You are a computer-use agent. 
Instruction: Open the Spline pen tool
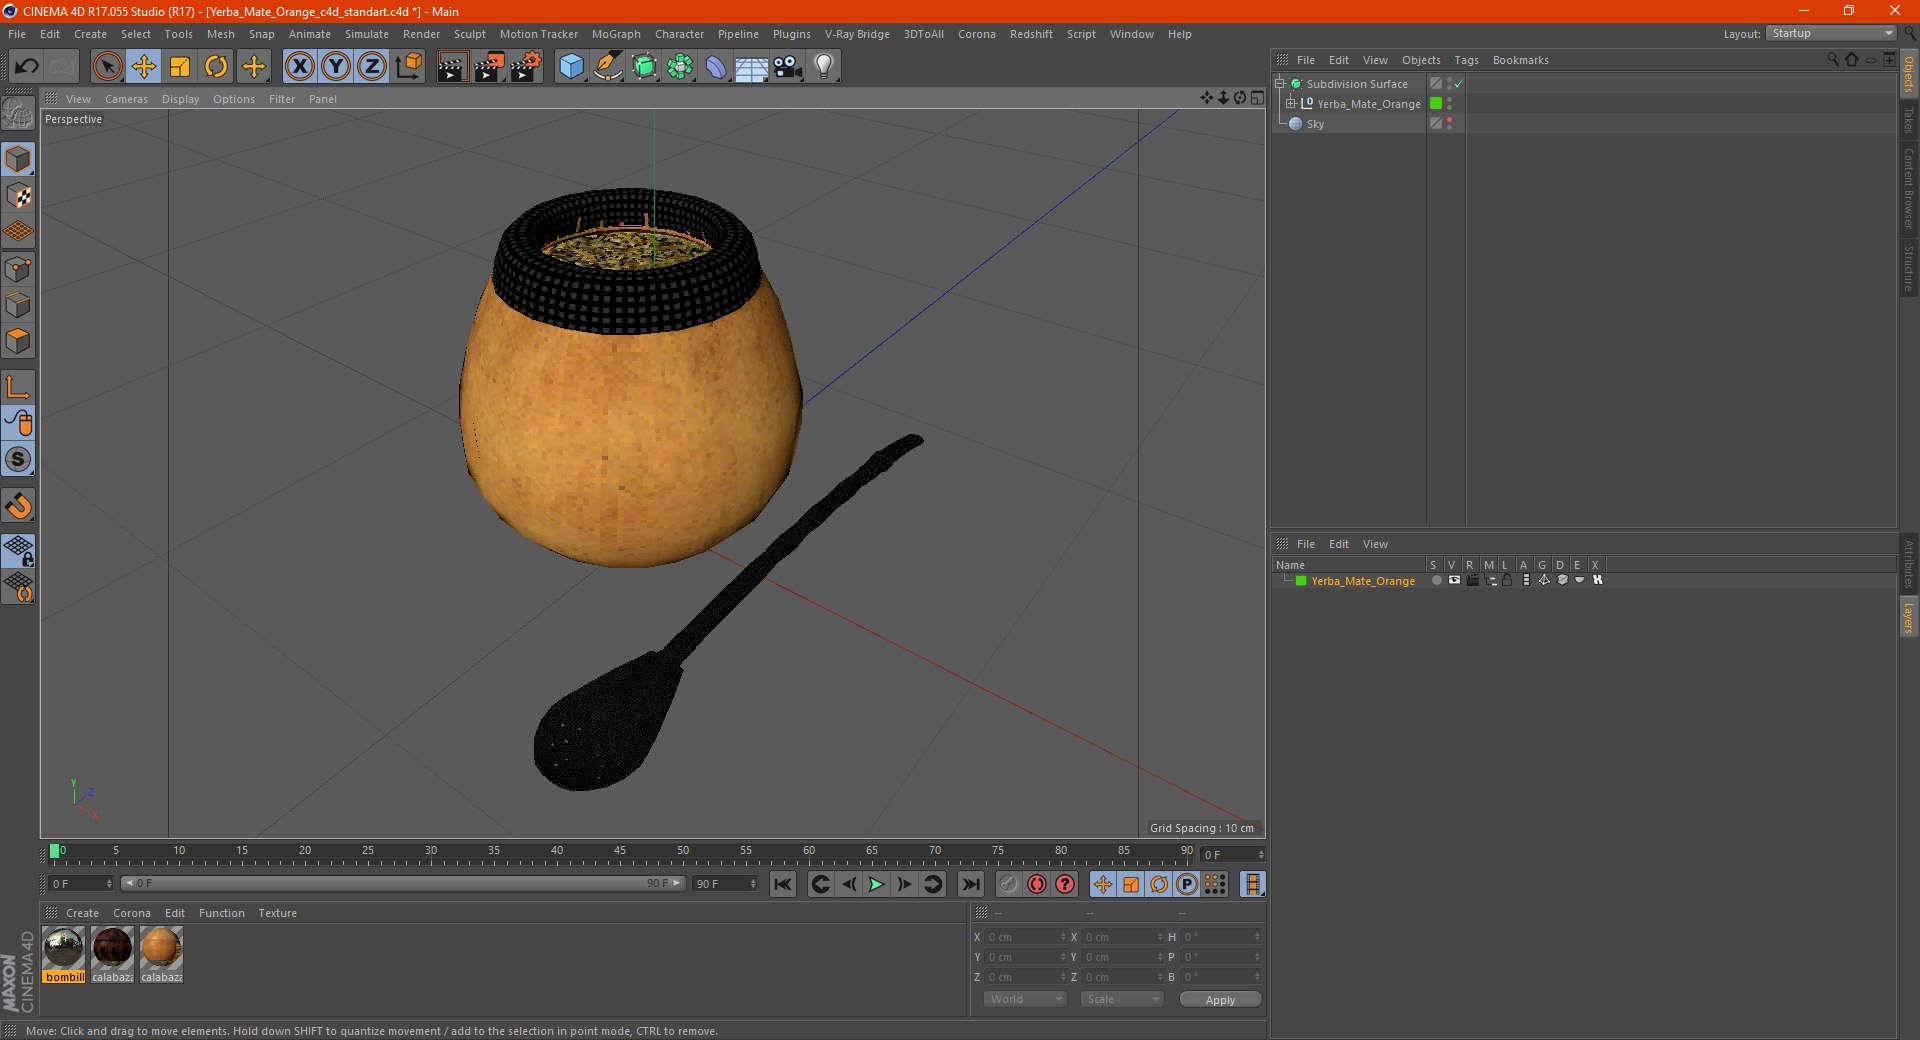[607, 67]
